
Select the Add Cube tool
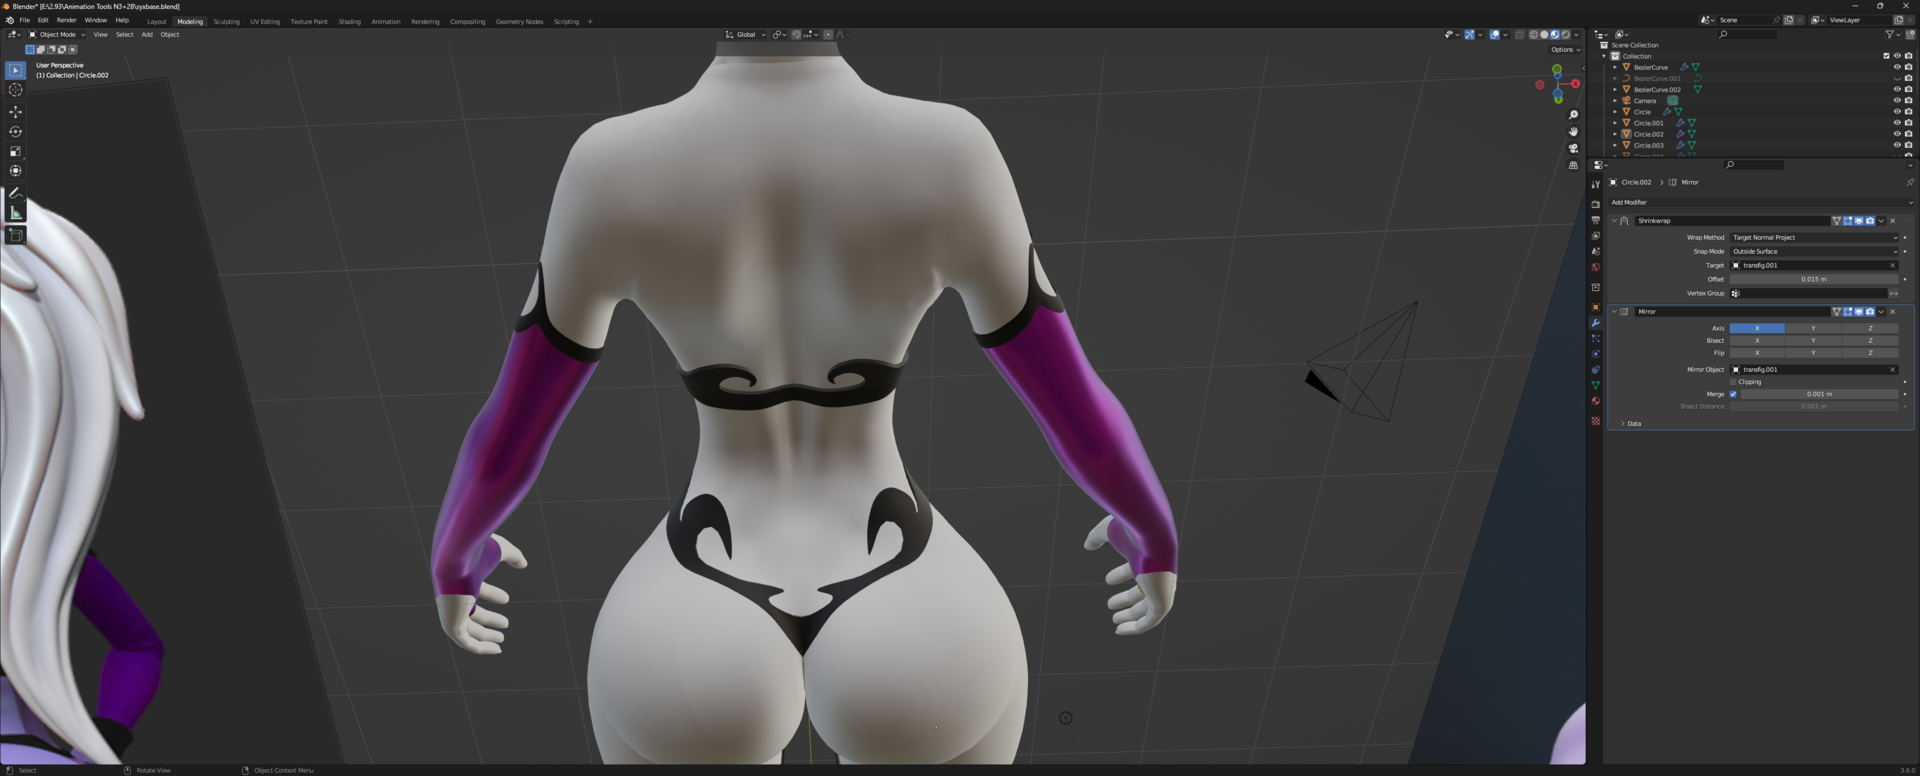click(15, 235)
